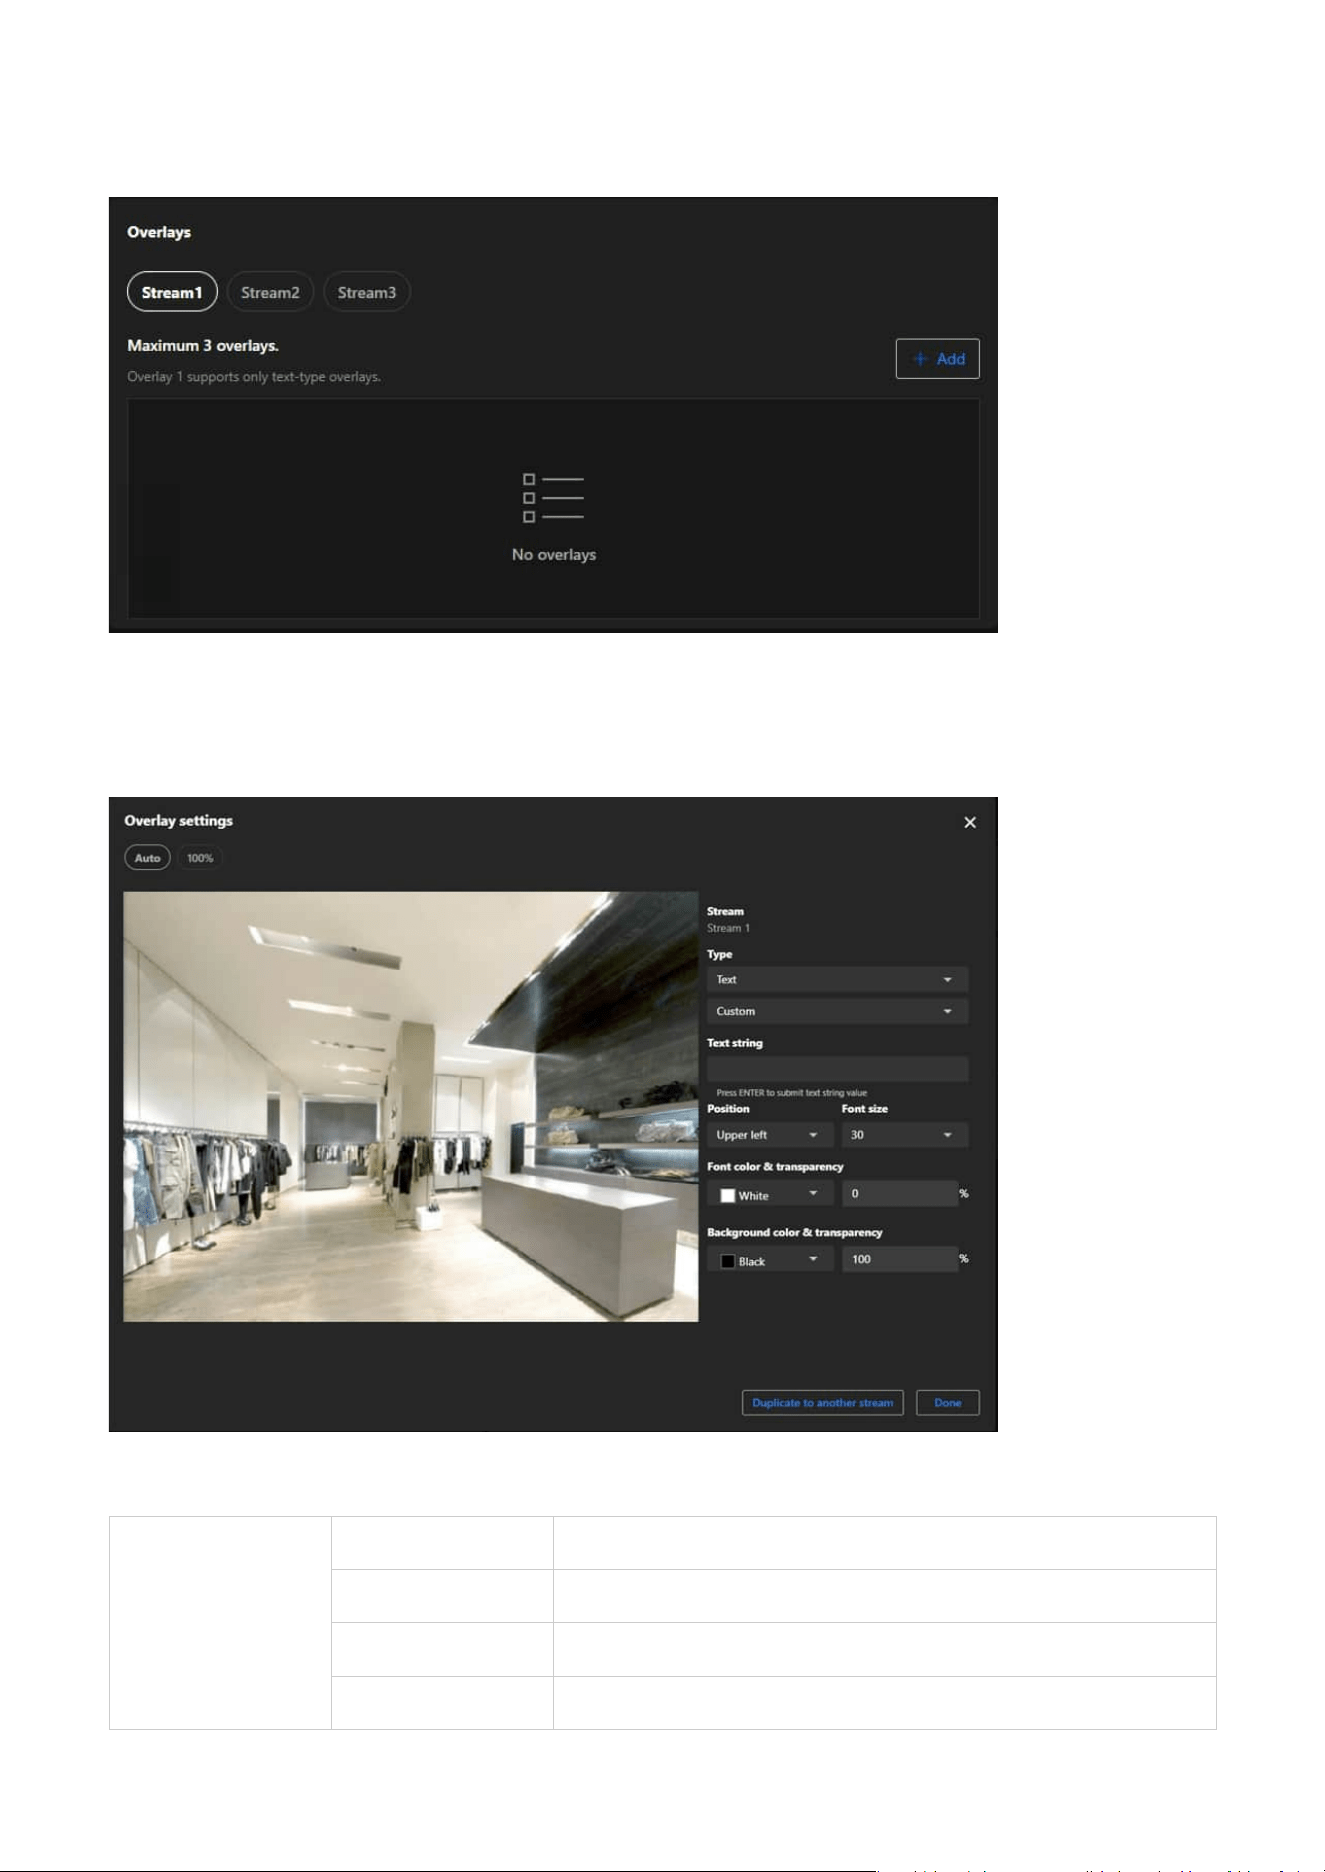The width and height of the screenshot is (1325, 1872).
Task: Click the Maximum 3 overlays text
Action: click(203, 345)
